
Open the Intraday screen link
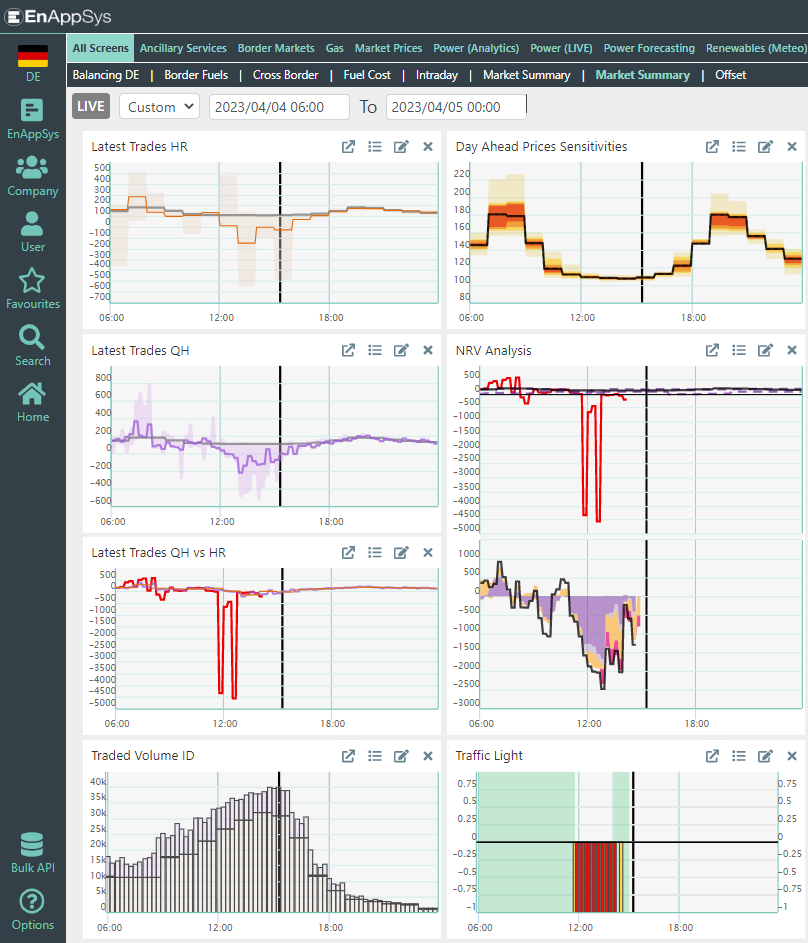point(436,75)
